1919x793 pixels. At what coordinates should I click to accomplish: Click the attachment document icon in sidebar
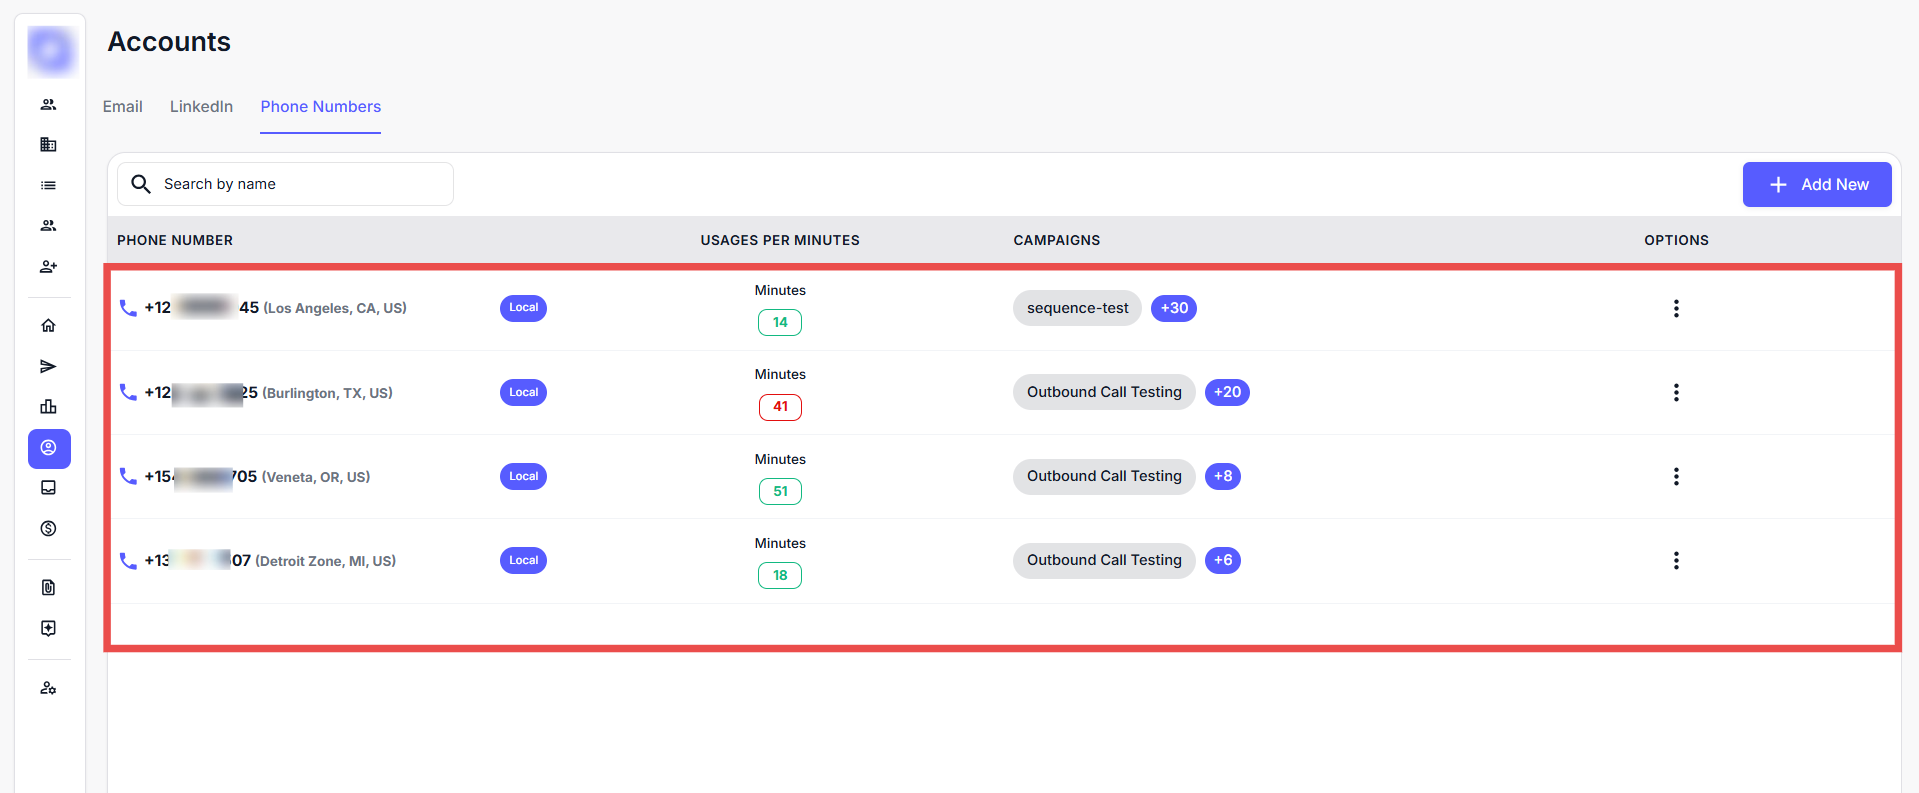(x=48, y=588)
